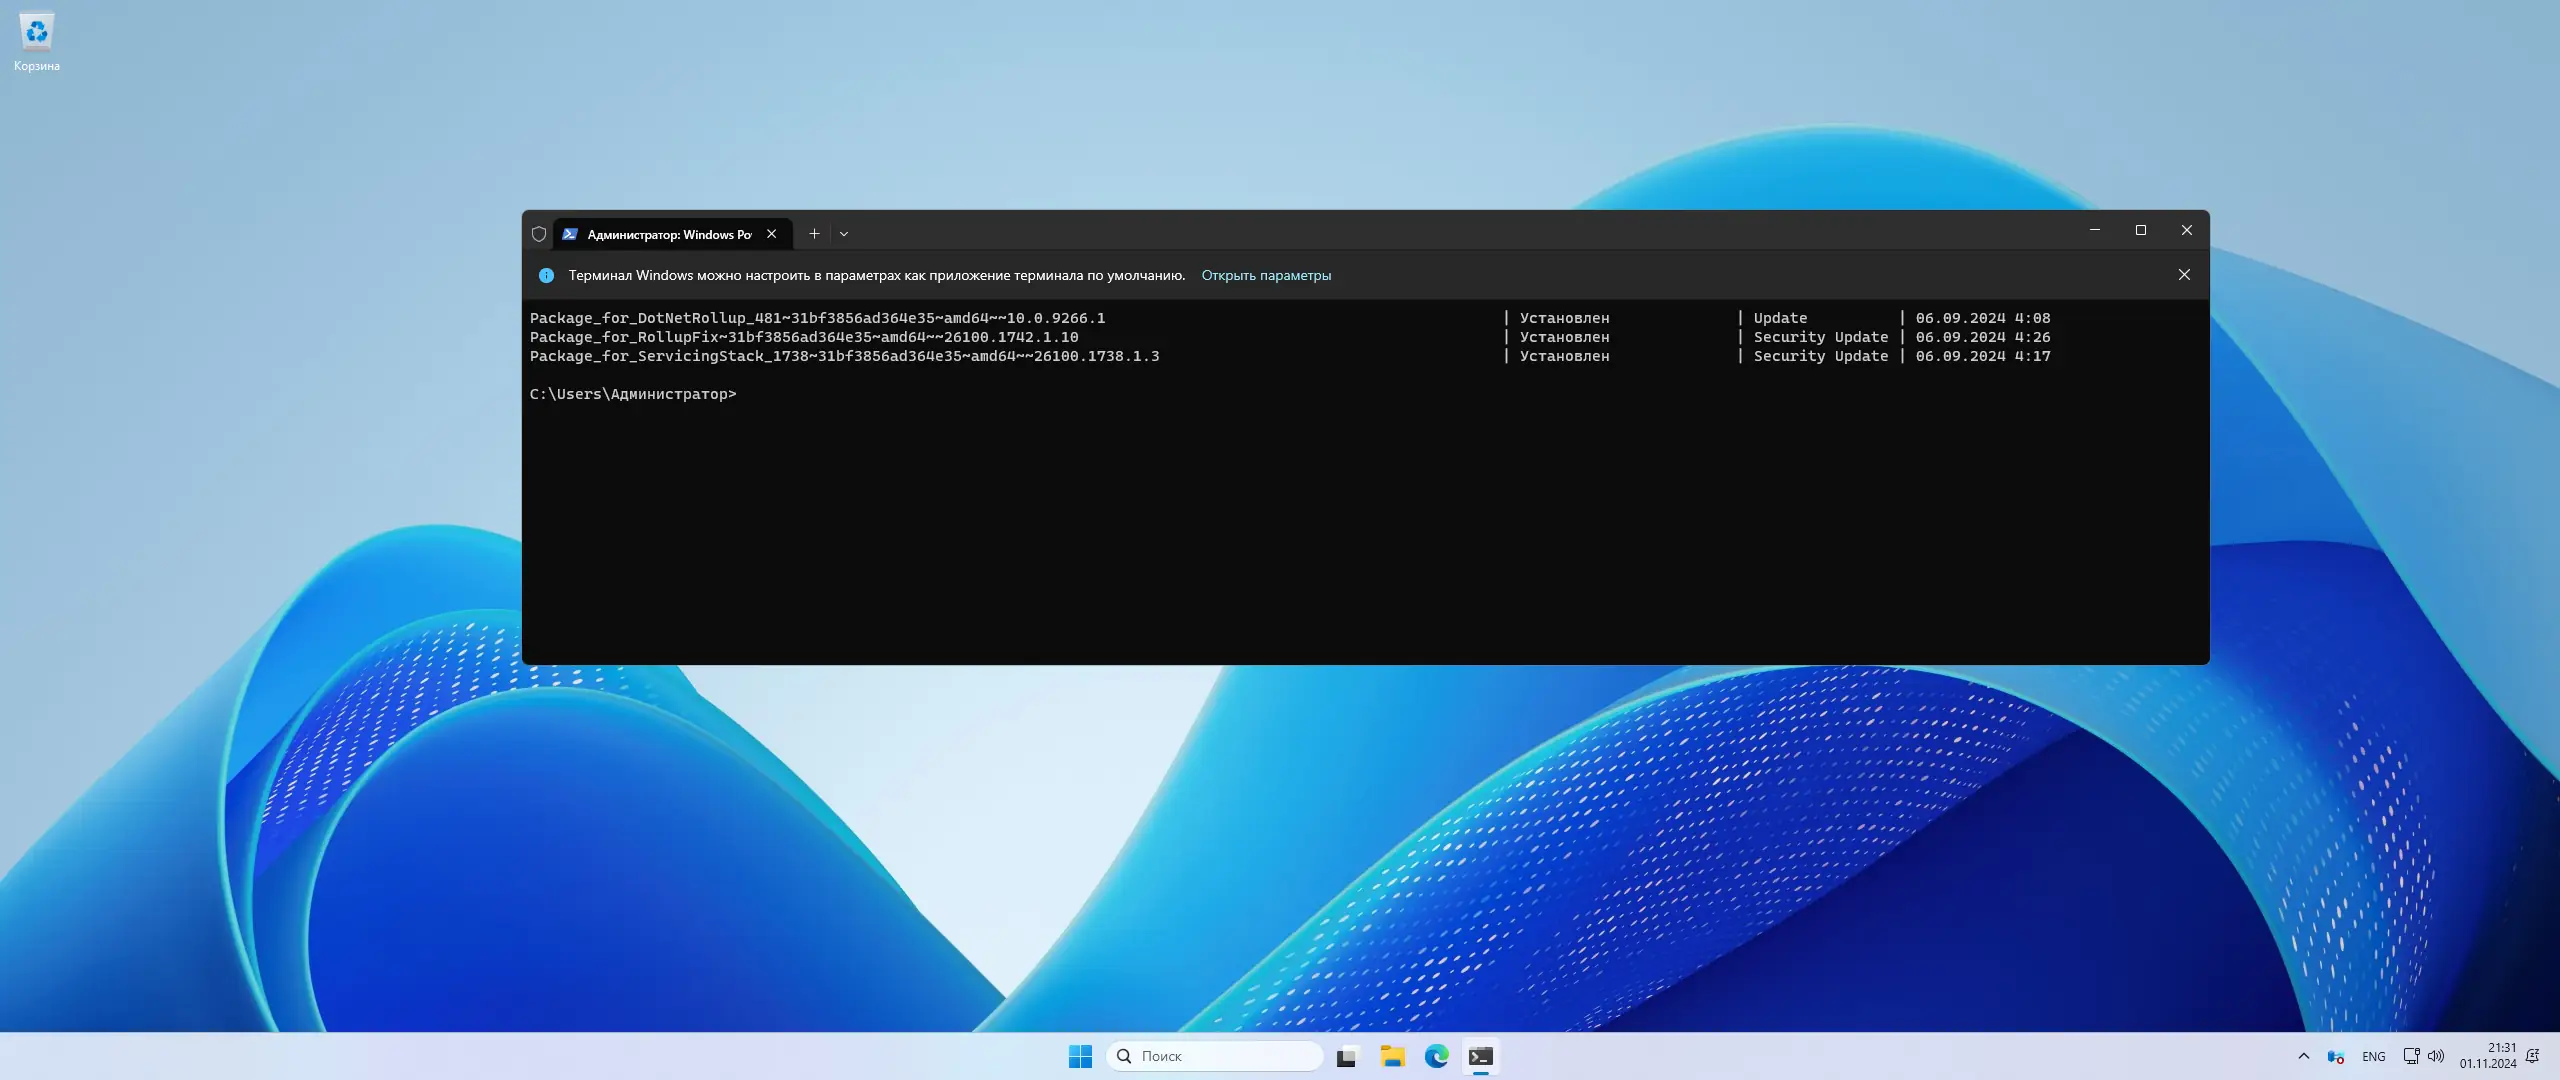Screen dimensions: 2560x1080
Task: Close the PowerShell tab
Action: 771,234
